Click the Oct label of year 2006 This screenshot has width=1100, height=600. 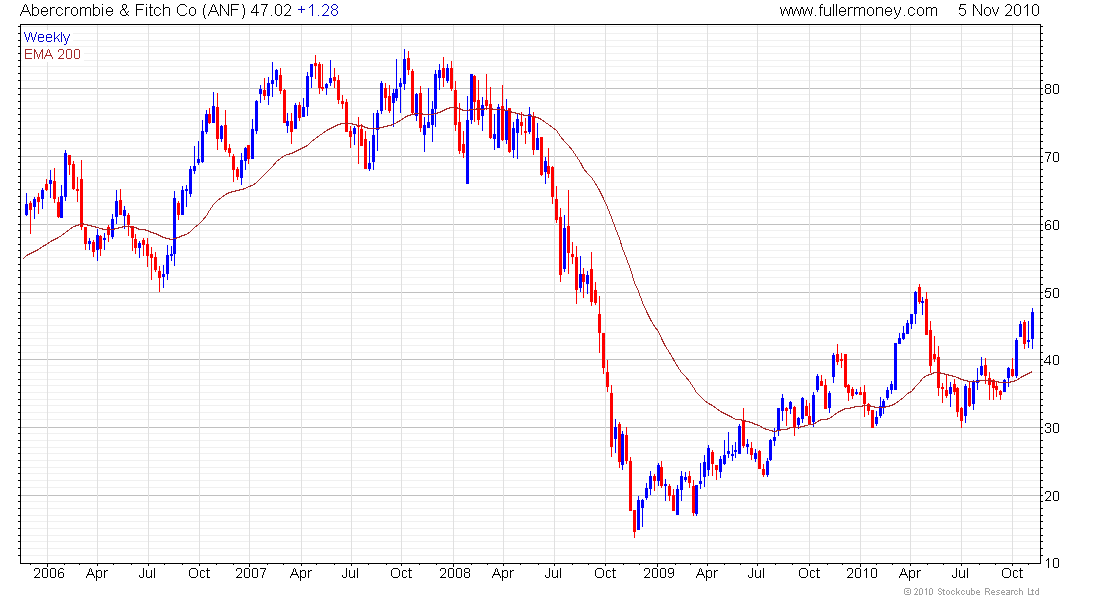pyautogui.click(x=199, y=573)
